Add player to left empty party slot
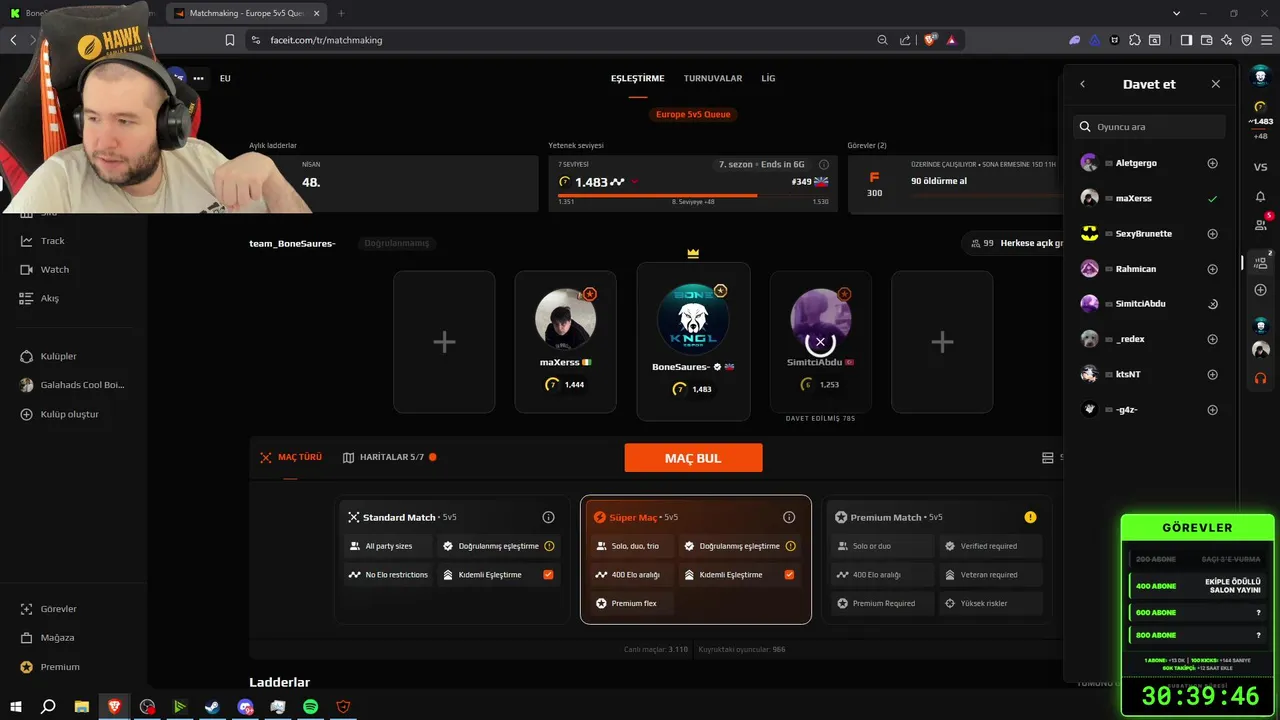This screenshot has width=1280, height=720. [444, 342]
